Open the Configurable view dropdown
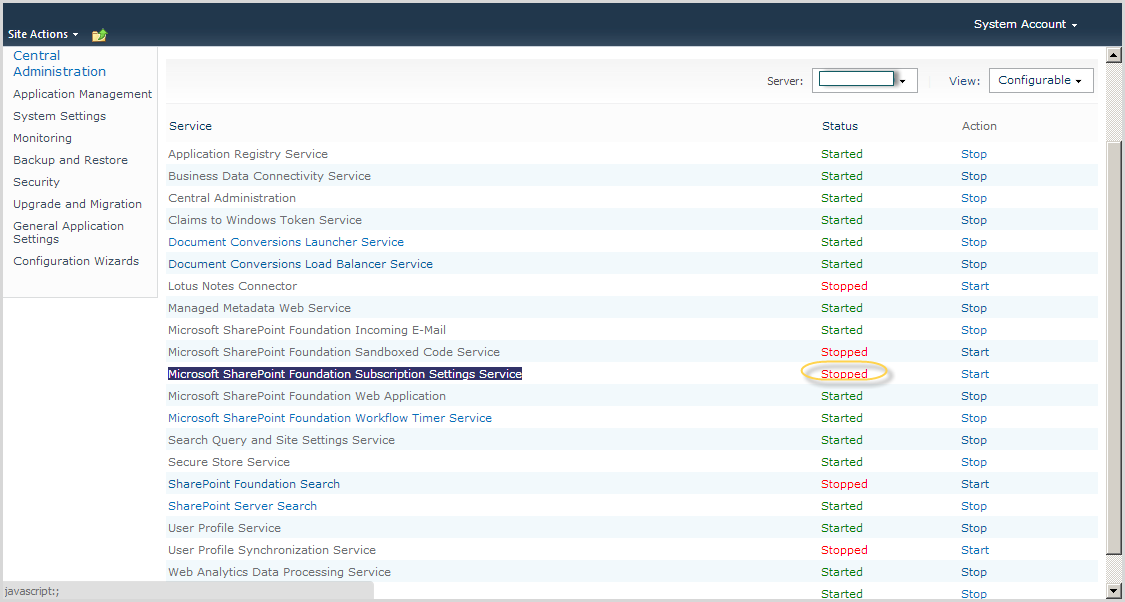1125x602 pixels. (x=1040, y=81)
